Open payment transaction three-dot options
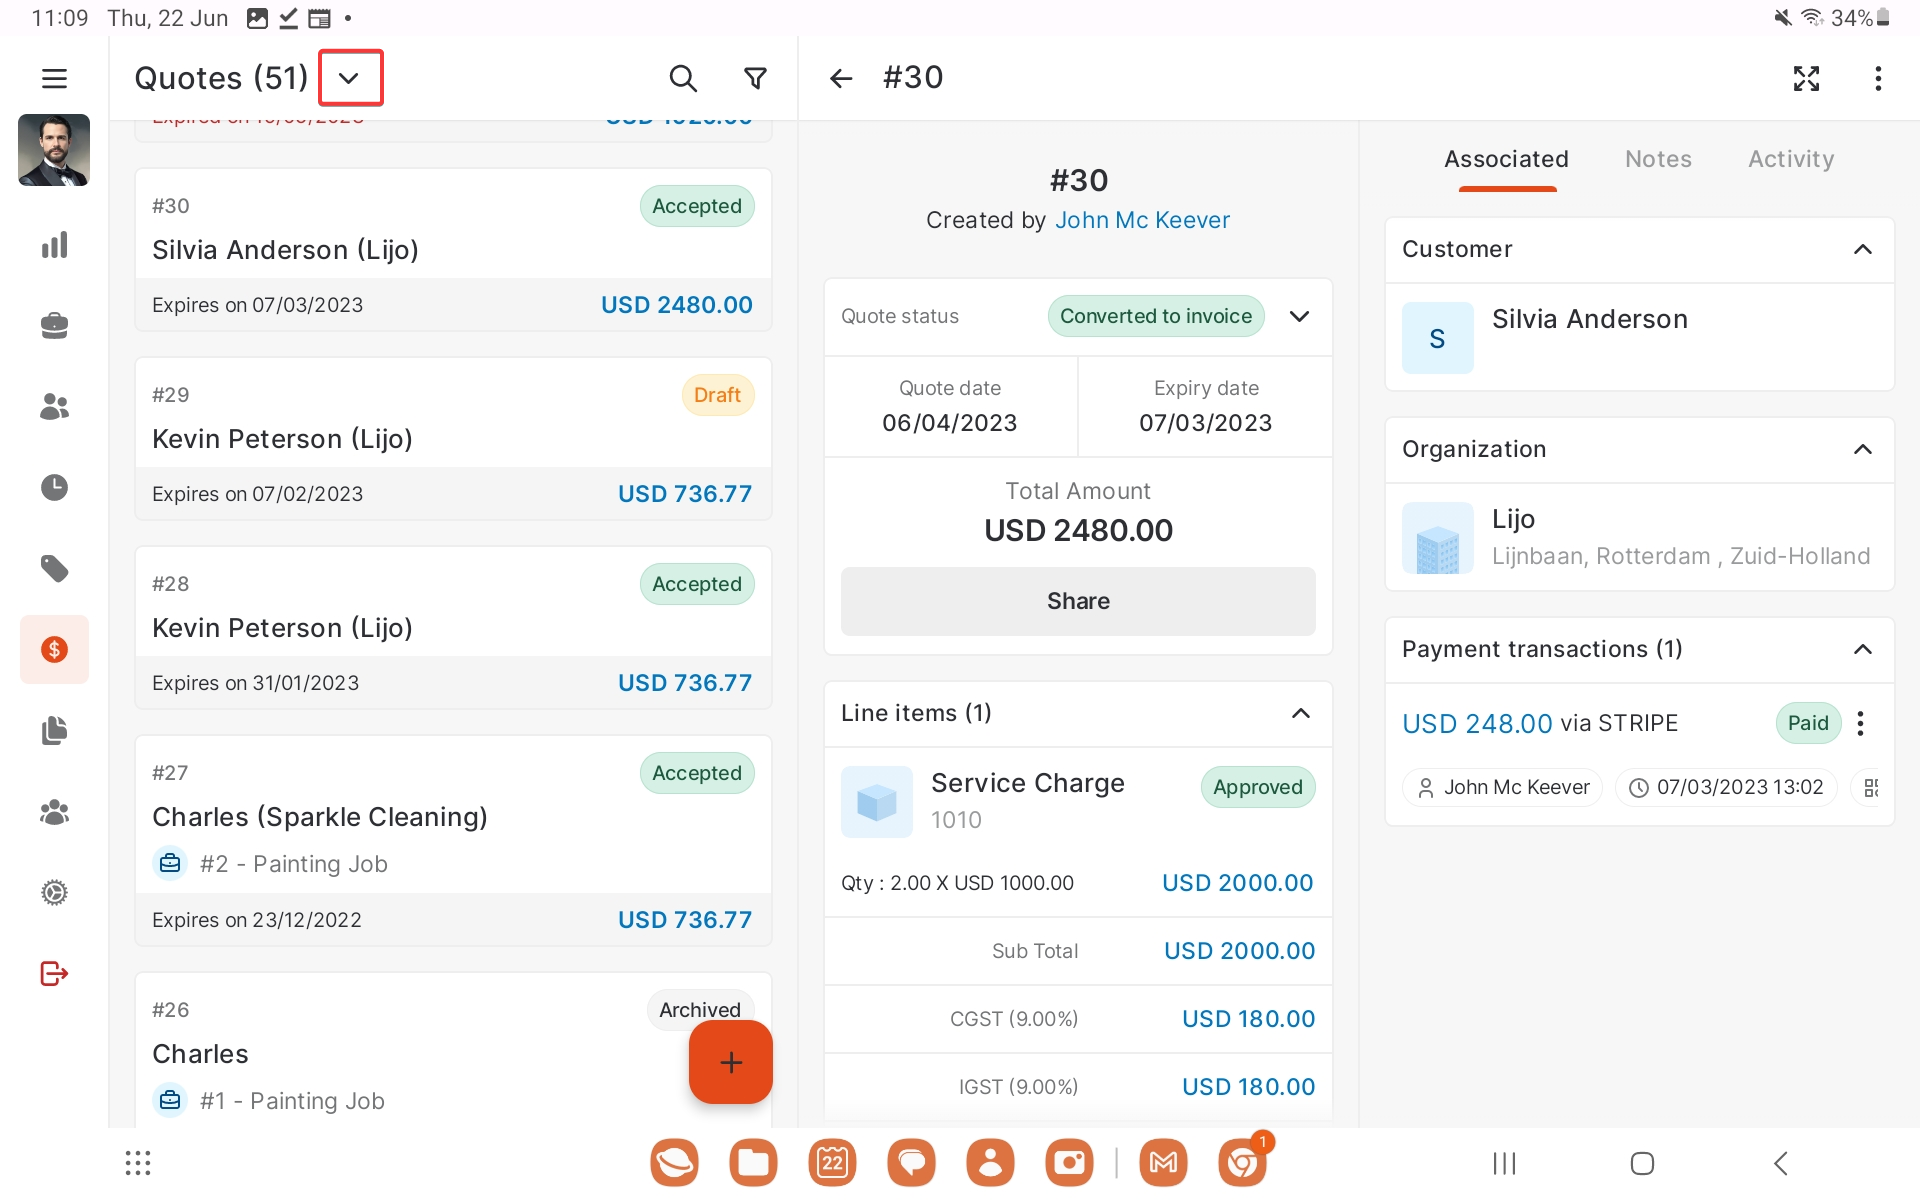The image size is (1920, 1200). coord(1860,723)
